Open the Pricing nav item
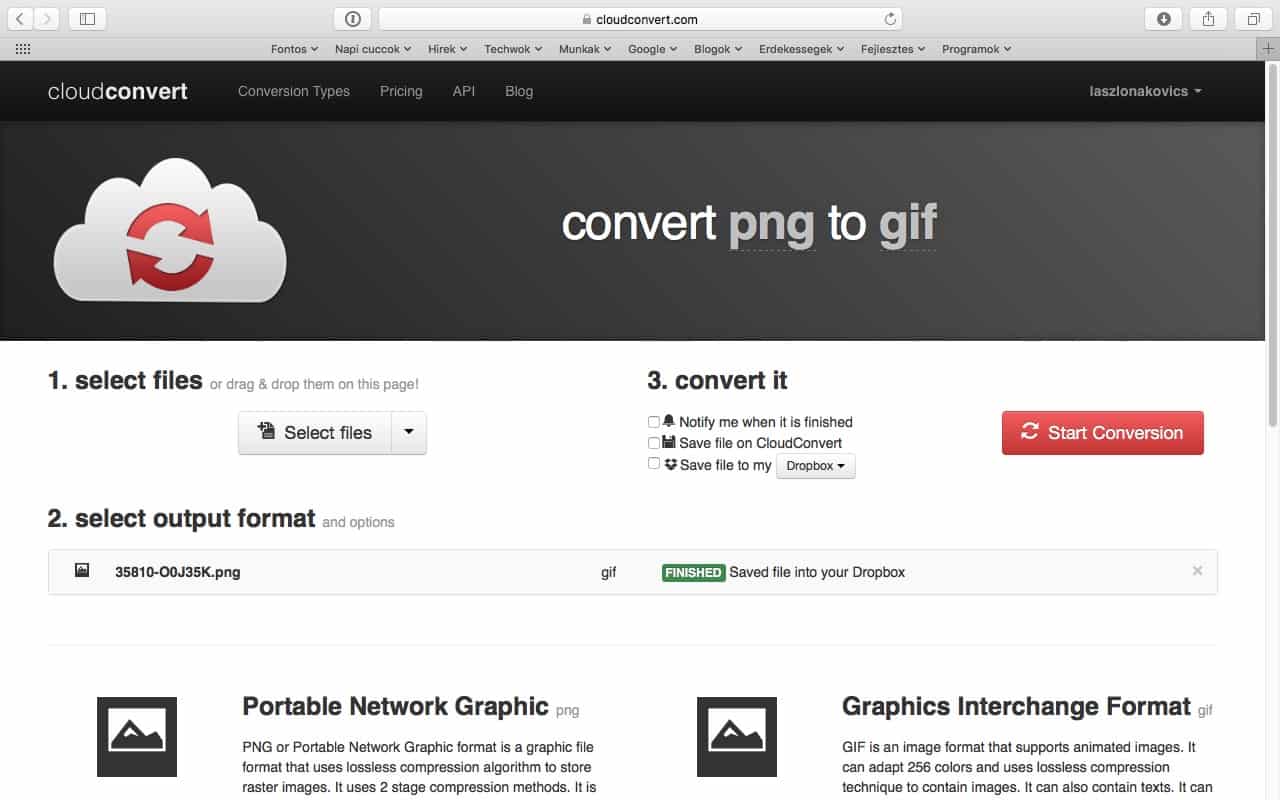Screen dimensions: 1280x800 [x=401, y=91]
